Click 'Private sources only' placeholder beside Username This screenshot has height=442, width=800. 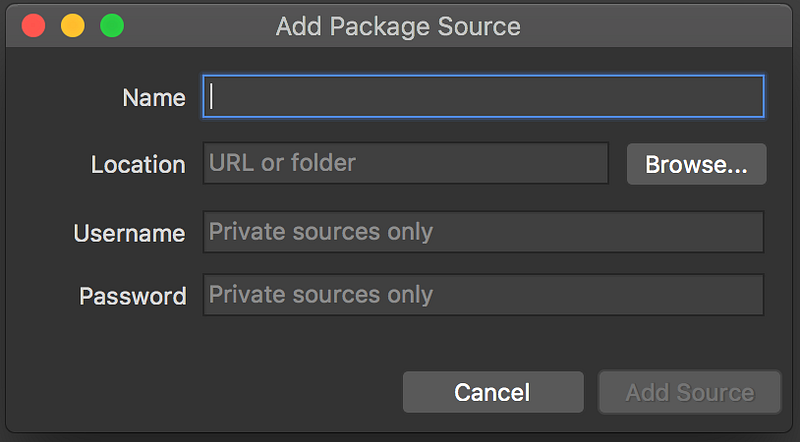pyautogui.click(x=321, y=232)
